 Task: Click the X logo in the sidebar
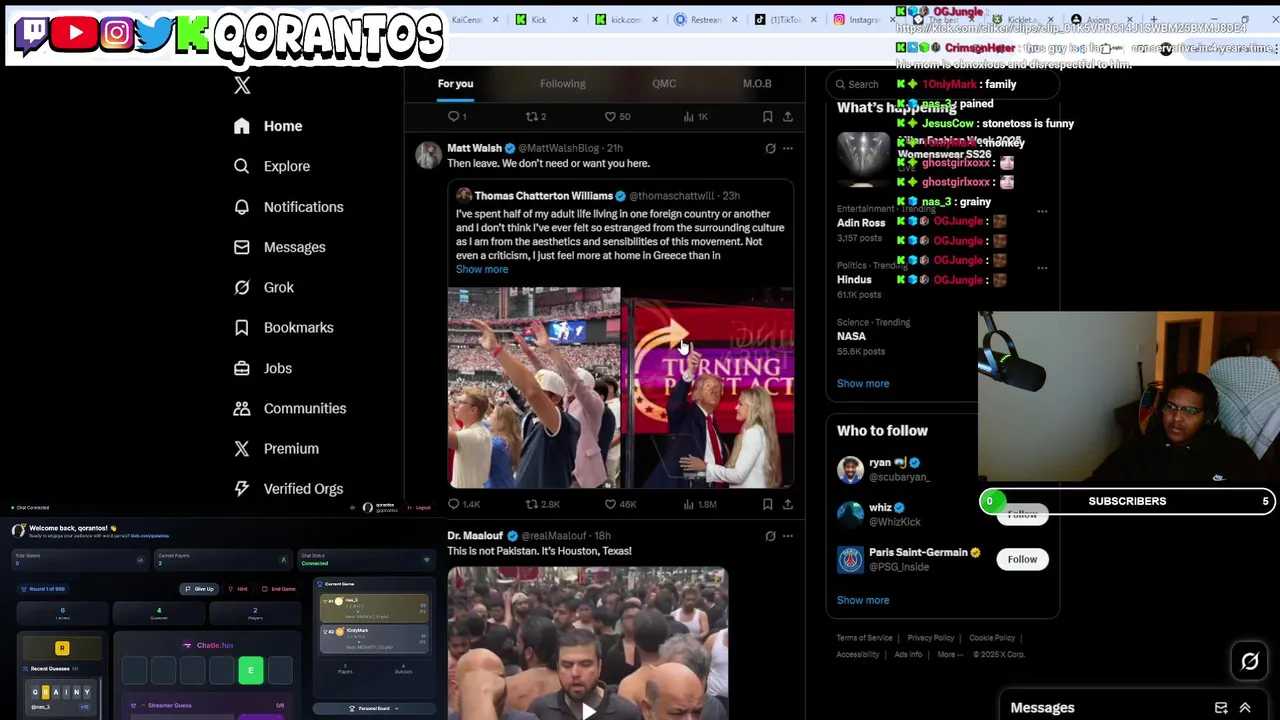pos(242,86)
